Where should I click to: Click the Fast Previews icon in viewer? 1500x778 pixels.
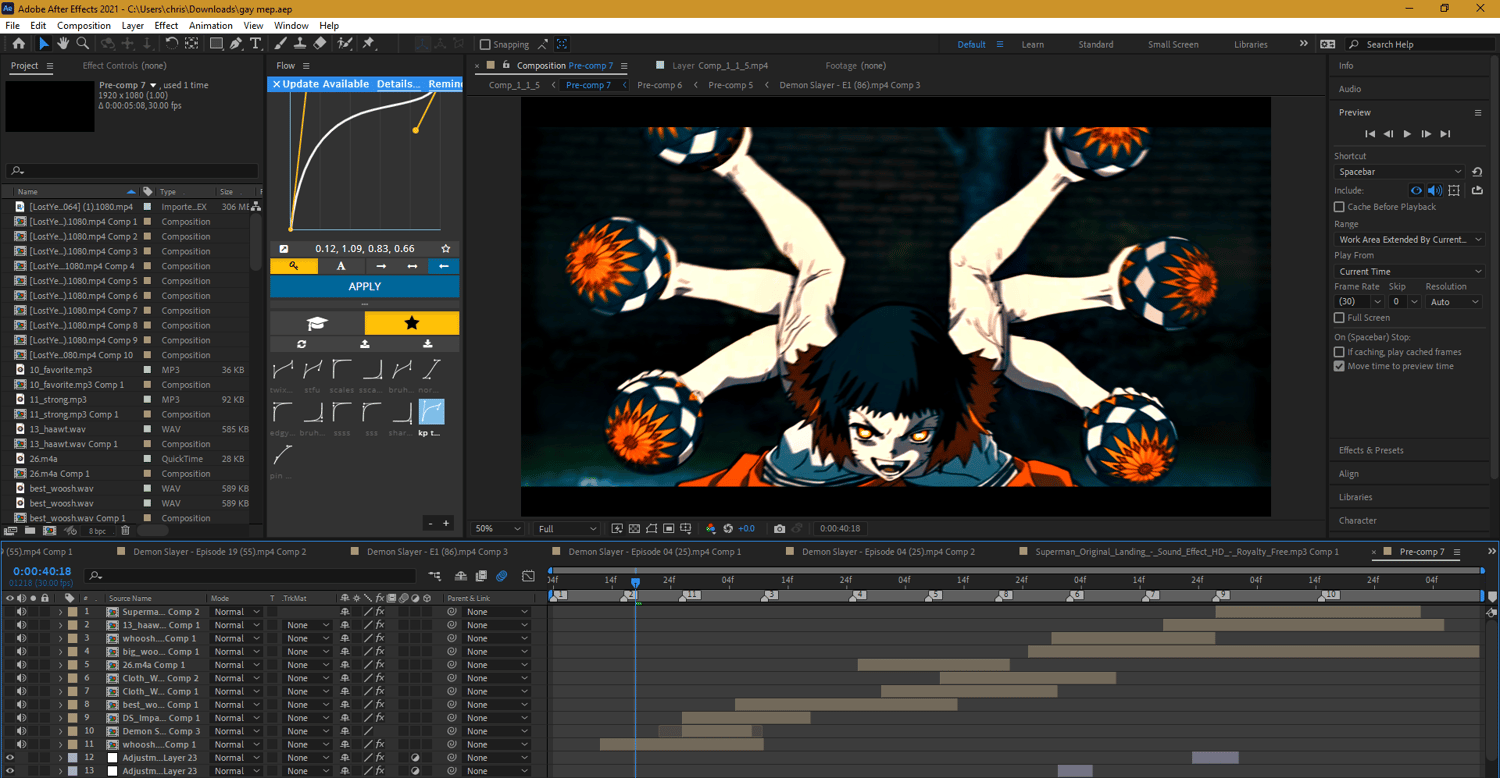617,528
